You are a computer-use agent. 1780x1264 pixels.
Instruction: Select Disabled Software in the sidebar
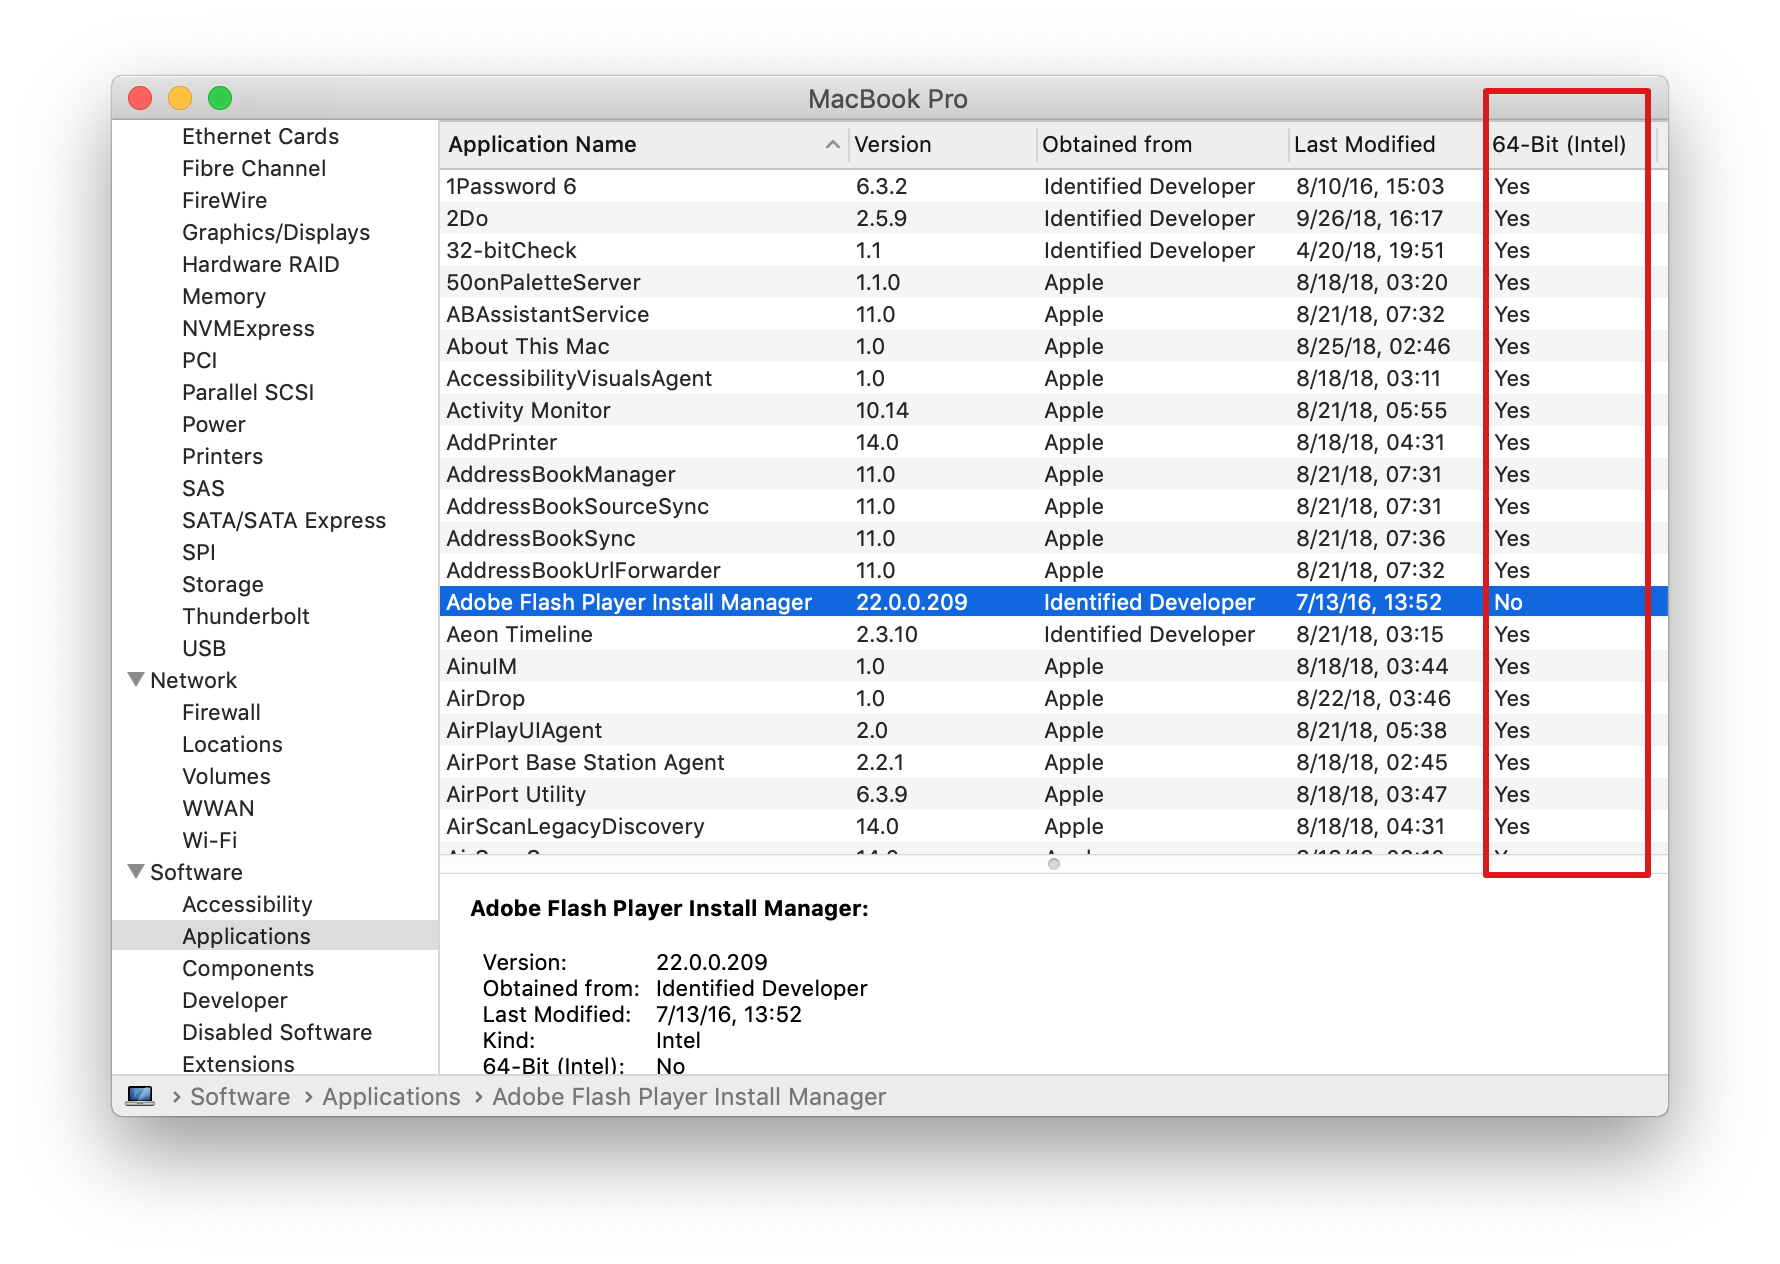tap(277, 1032)
